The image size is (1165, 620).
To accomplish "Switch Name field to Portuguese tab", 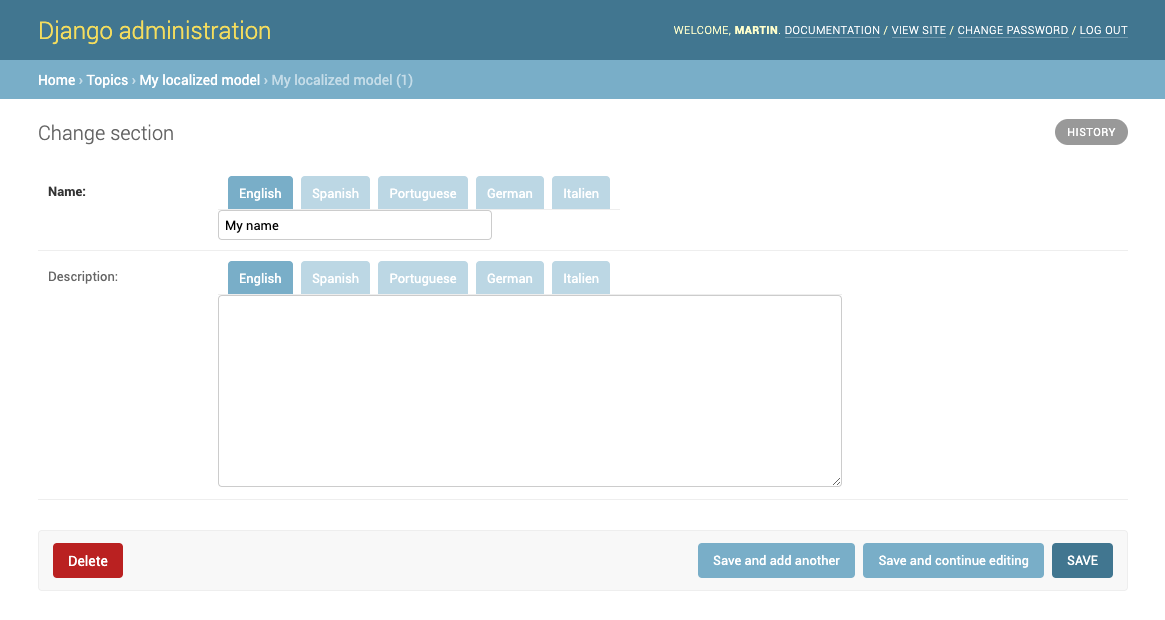I will click(422, 193).
